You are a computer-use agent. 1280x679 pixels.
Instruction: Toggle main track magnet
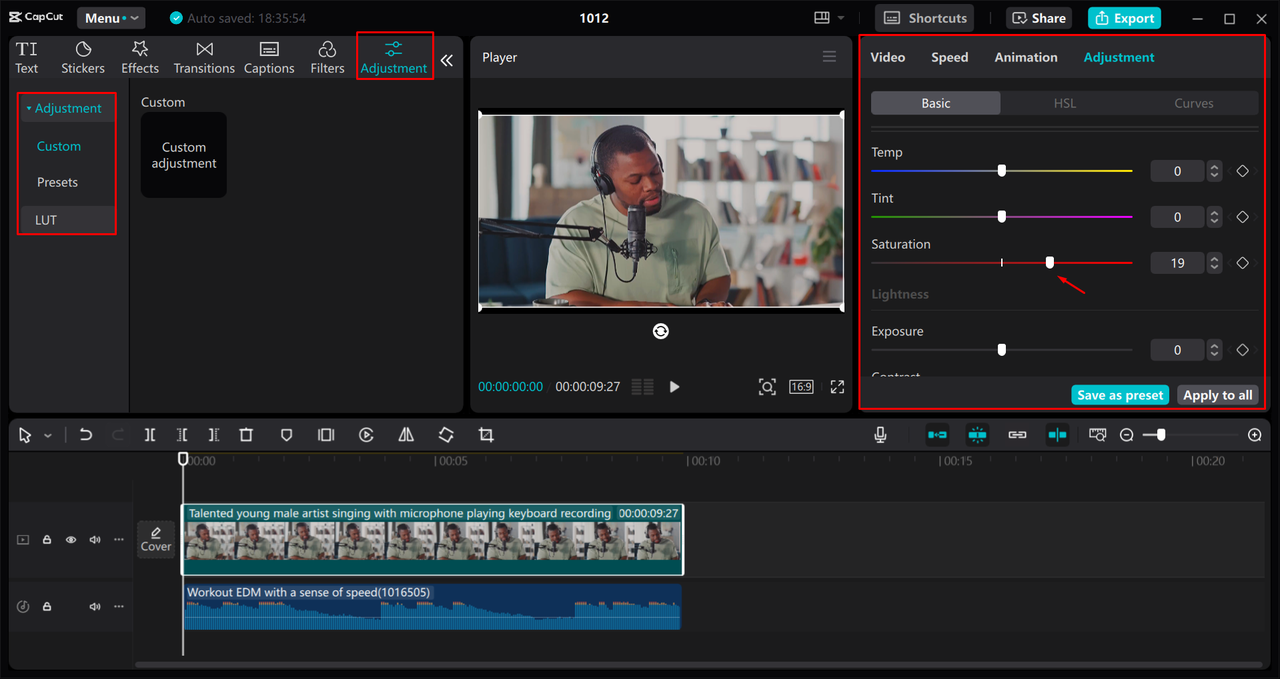(937, 435)
